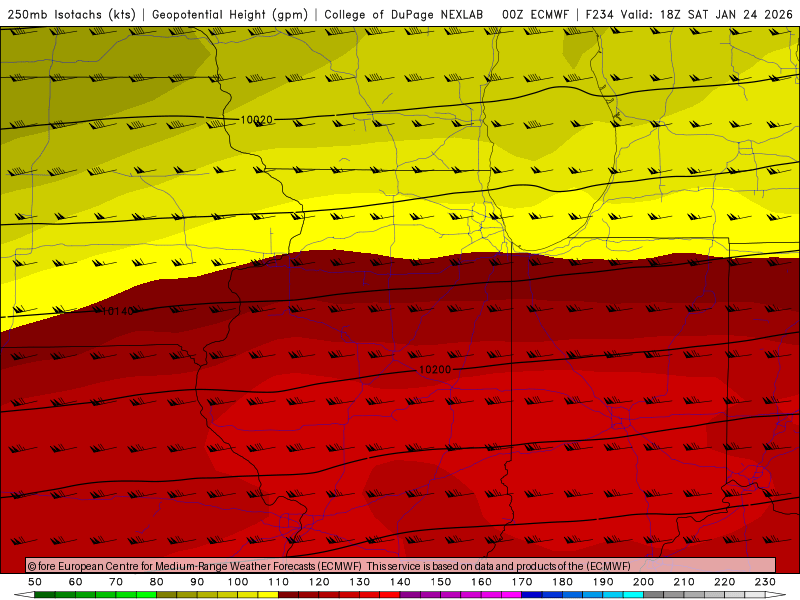
Task: Click the 230 value on the color scale
Action: [765, 582]
